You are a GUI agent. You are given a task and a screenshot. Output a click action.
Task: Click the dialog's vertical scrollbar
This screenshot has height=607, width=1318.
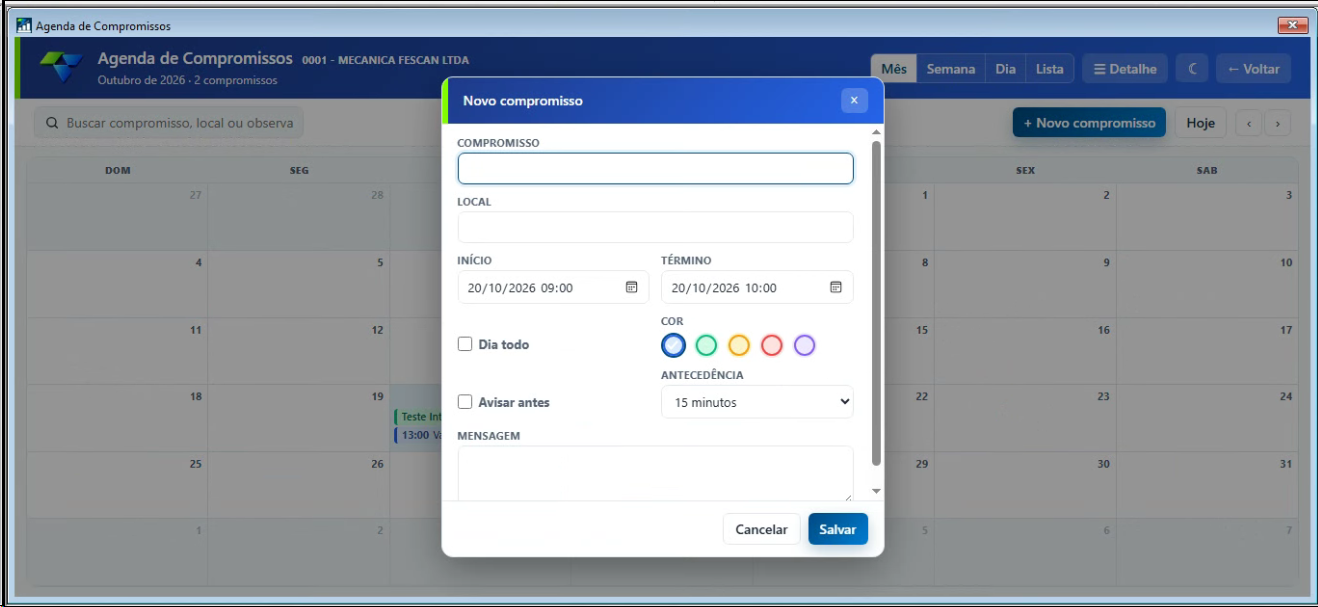[x=877, y=303]
